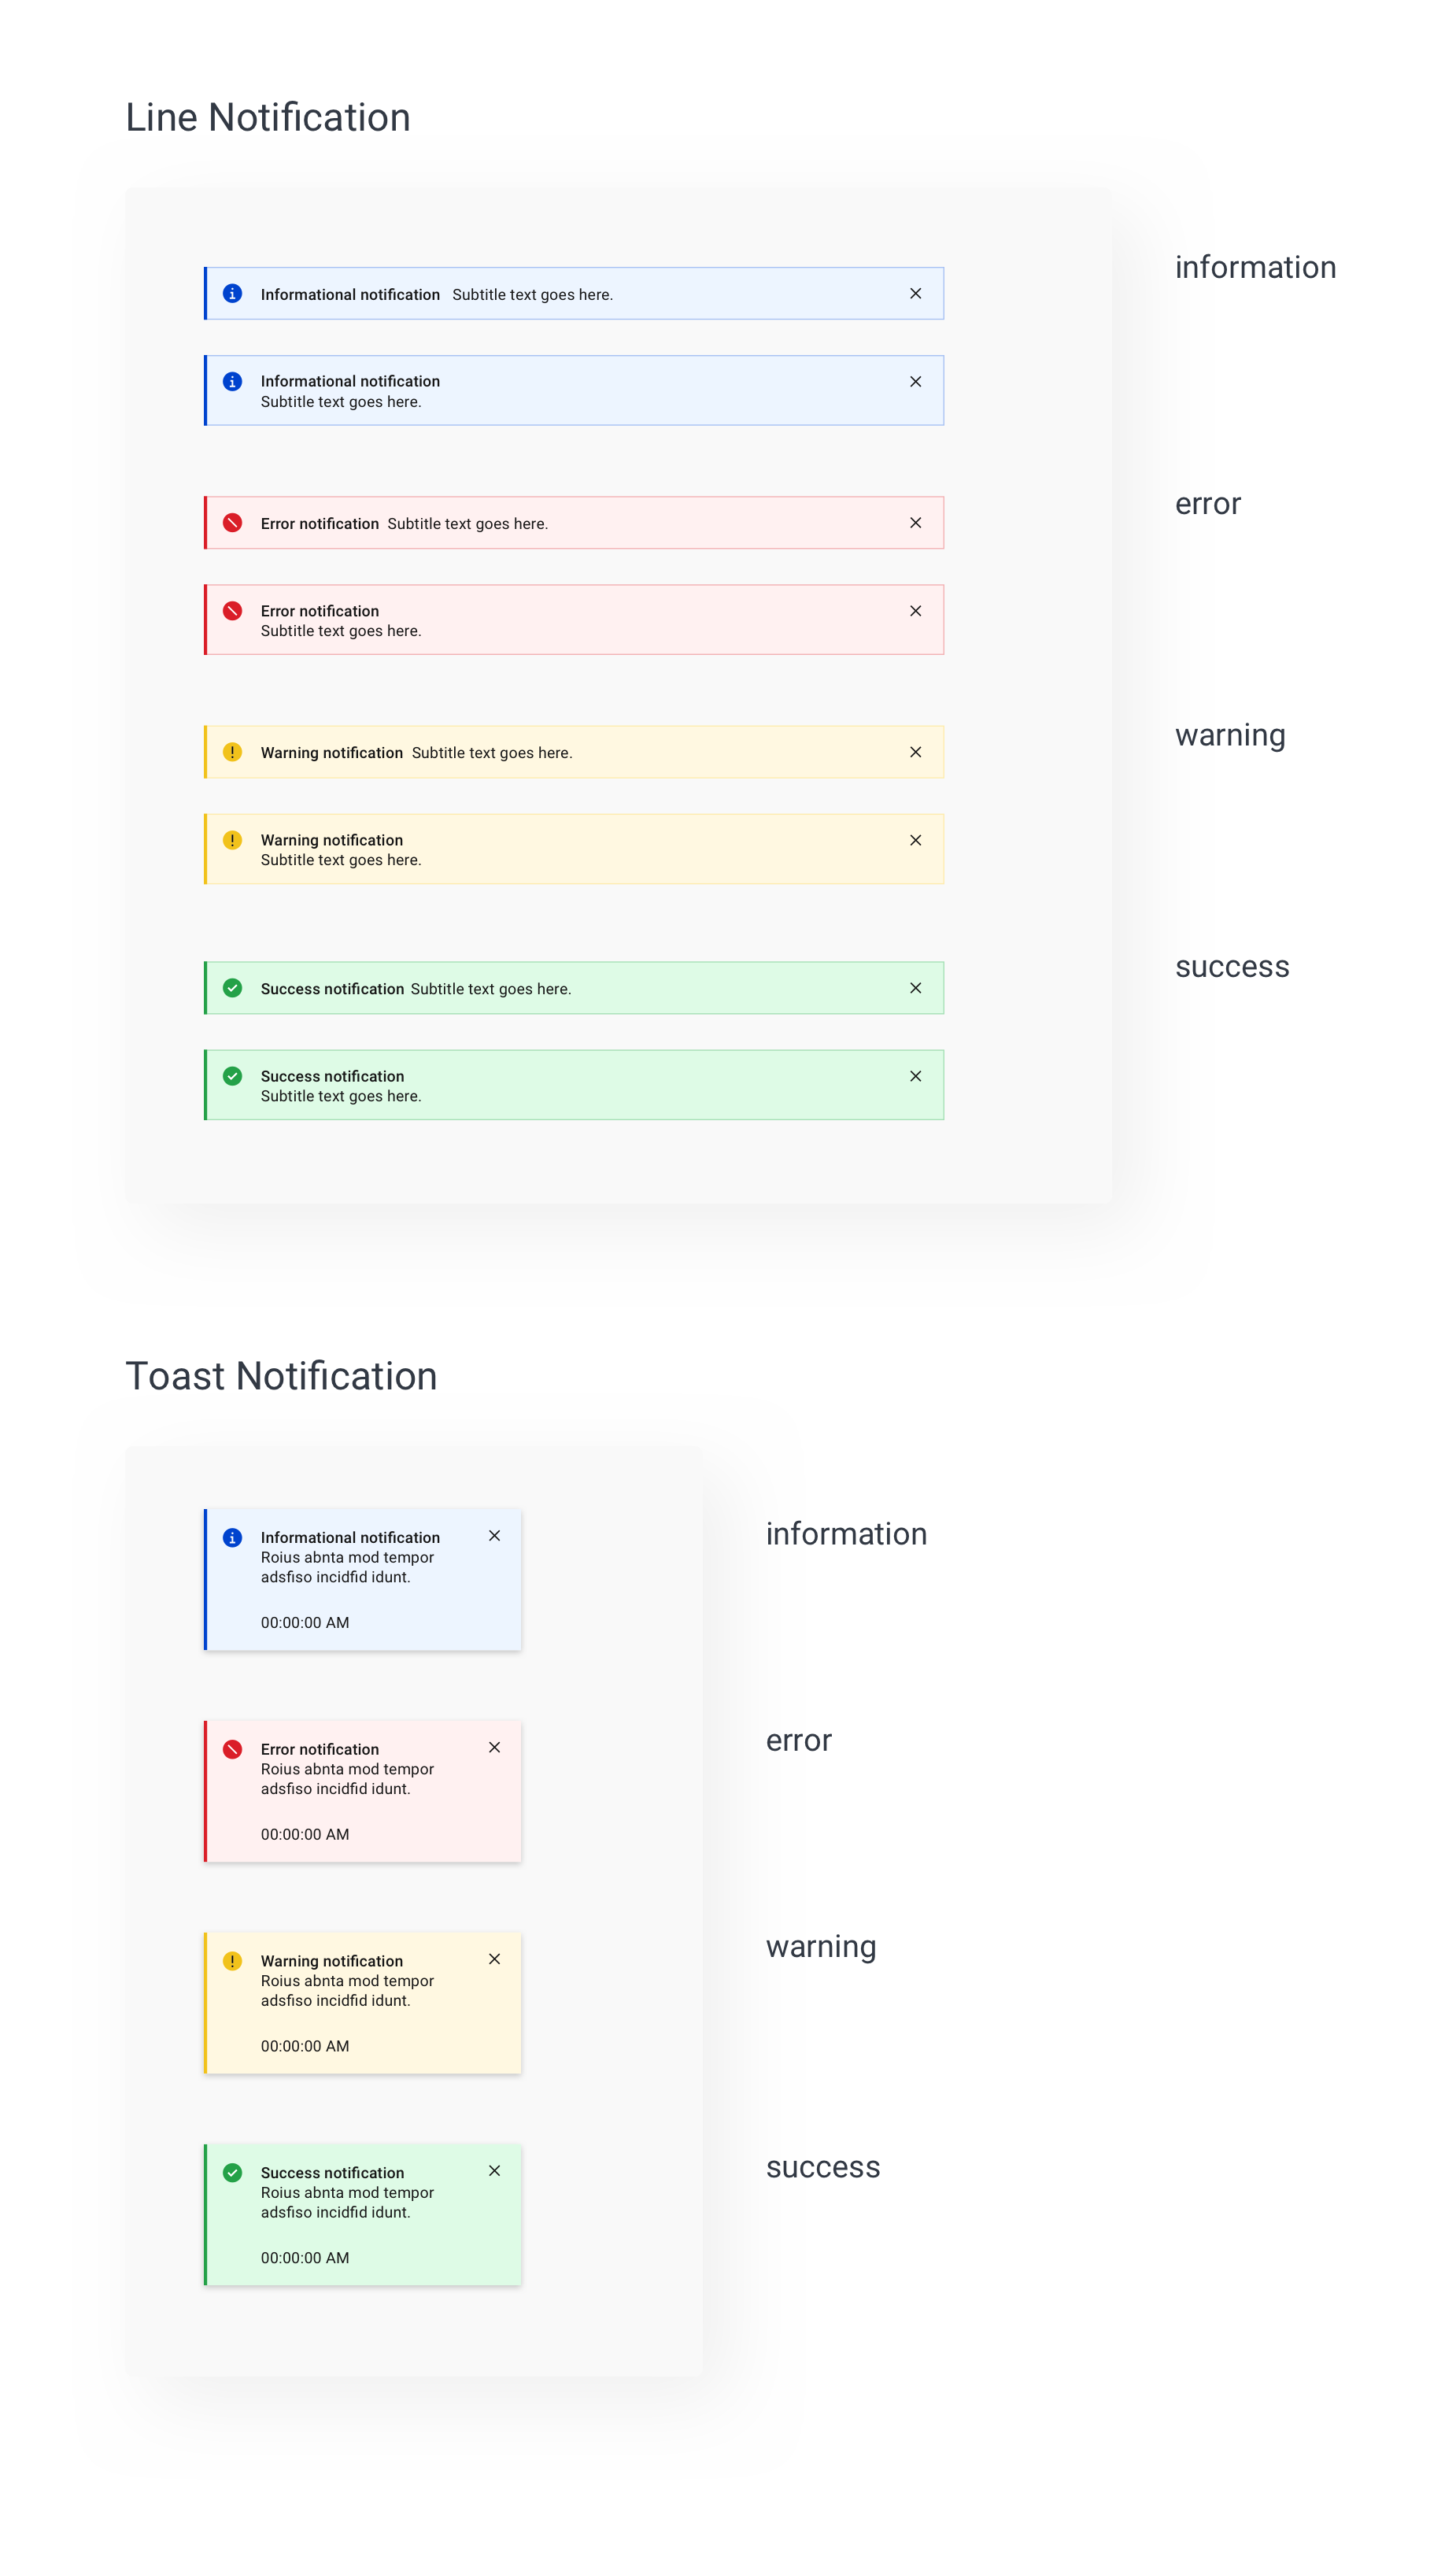The image size is (1456, 2560).
Task: Dismiss the error toast notification
Action: coord(494,1747)
